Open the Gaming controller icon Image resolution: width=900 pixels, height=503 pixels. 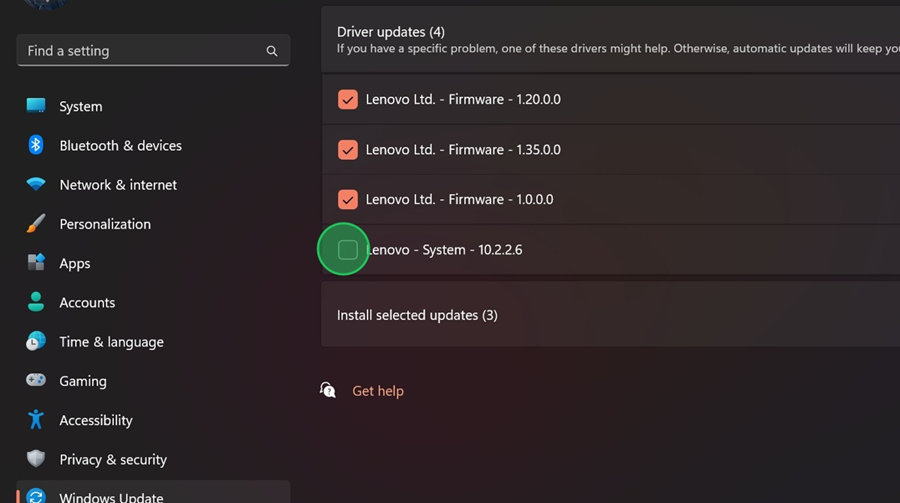[36, 381]
